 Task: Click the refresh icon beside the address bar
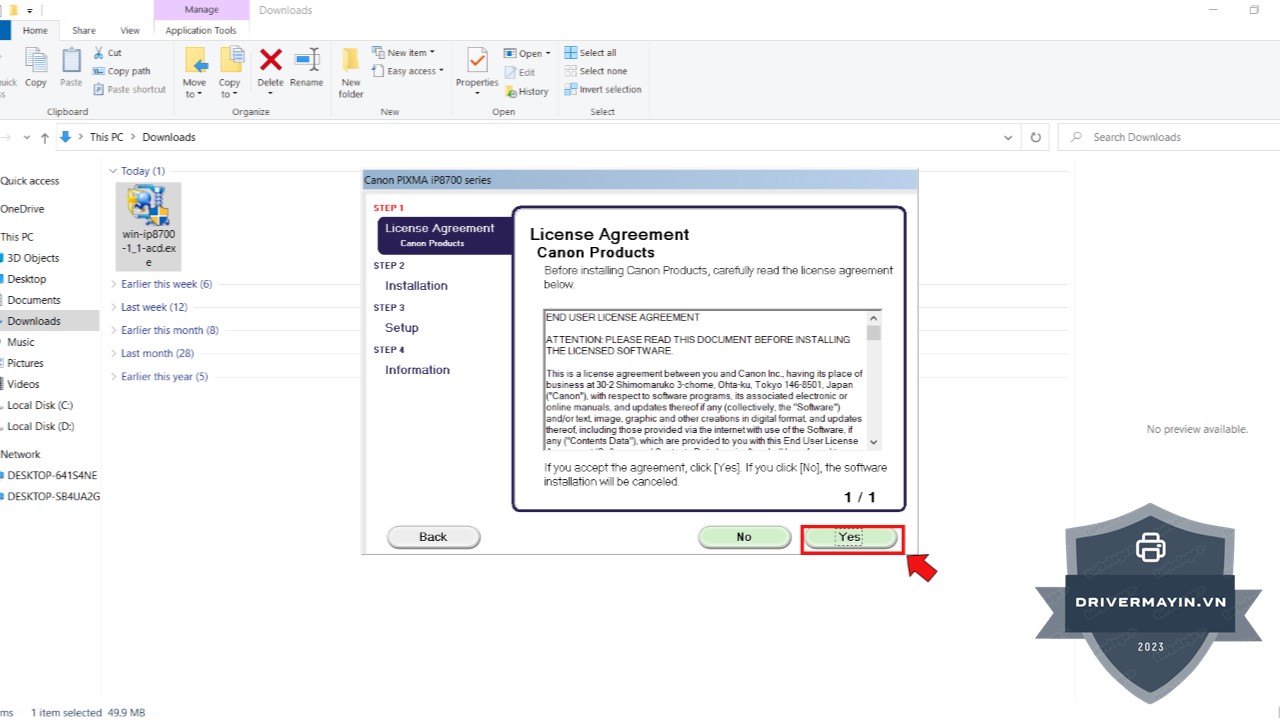[x=1036, y=137]
